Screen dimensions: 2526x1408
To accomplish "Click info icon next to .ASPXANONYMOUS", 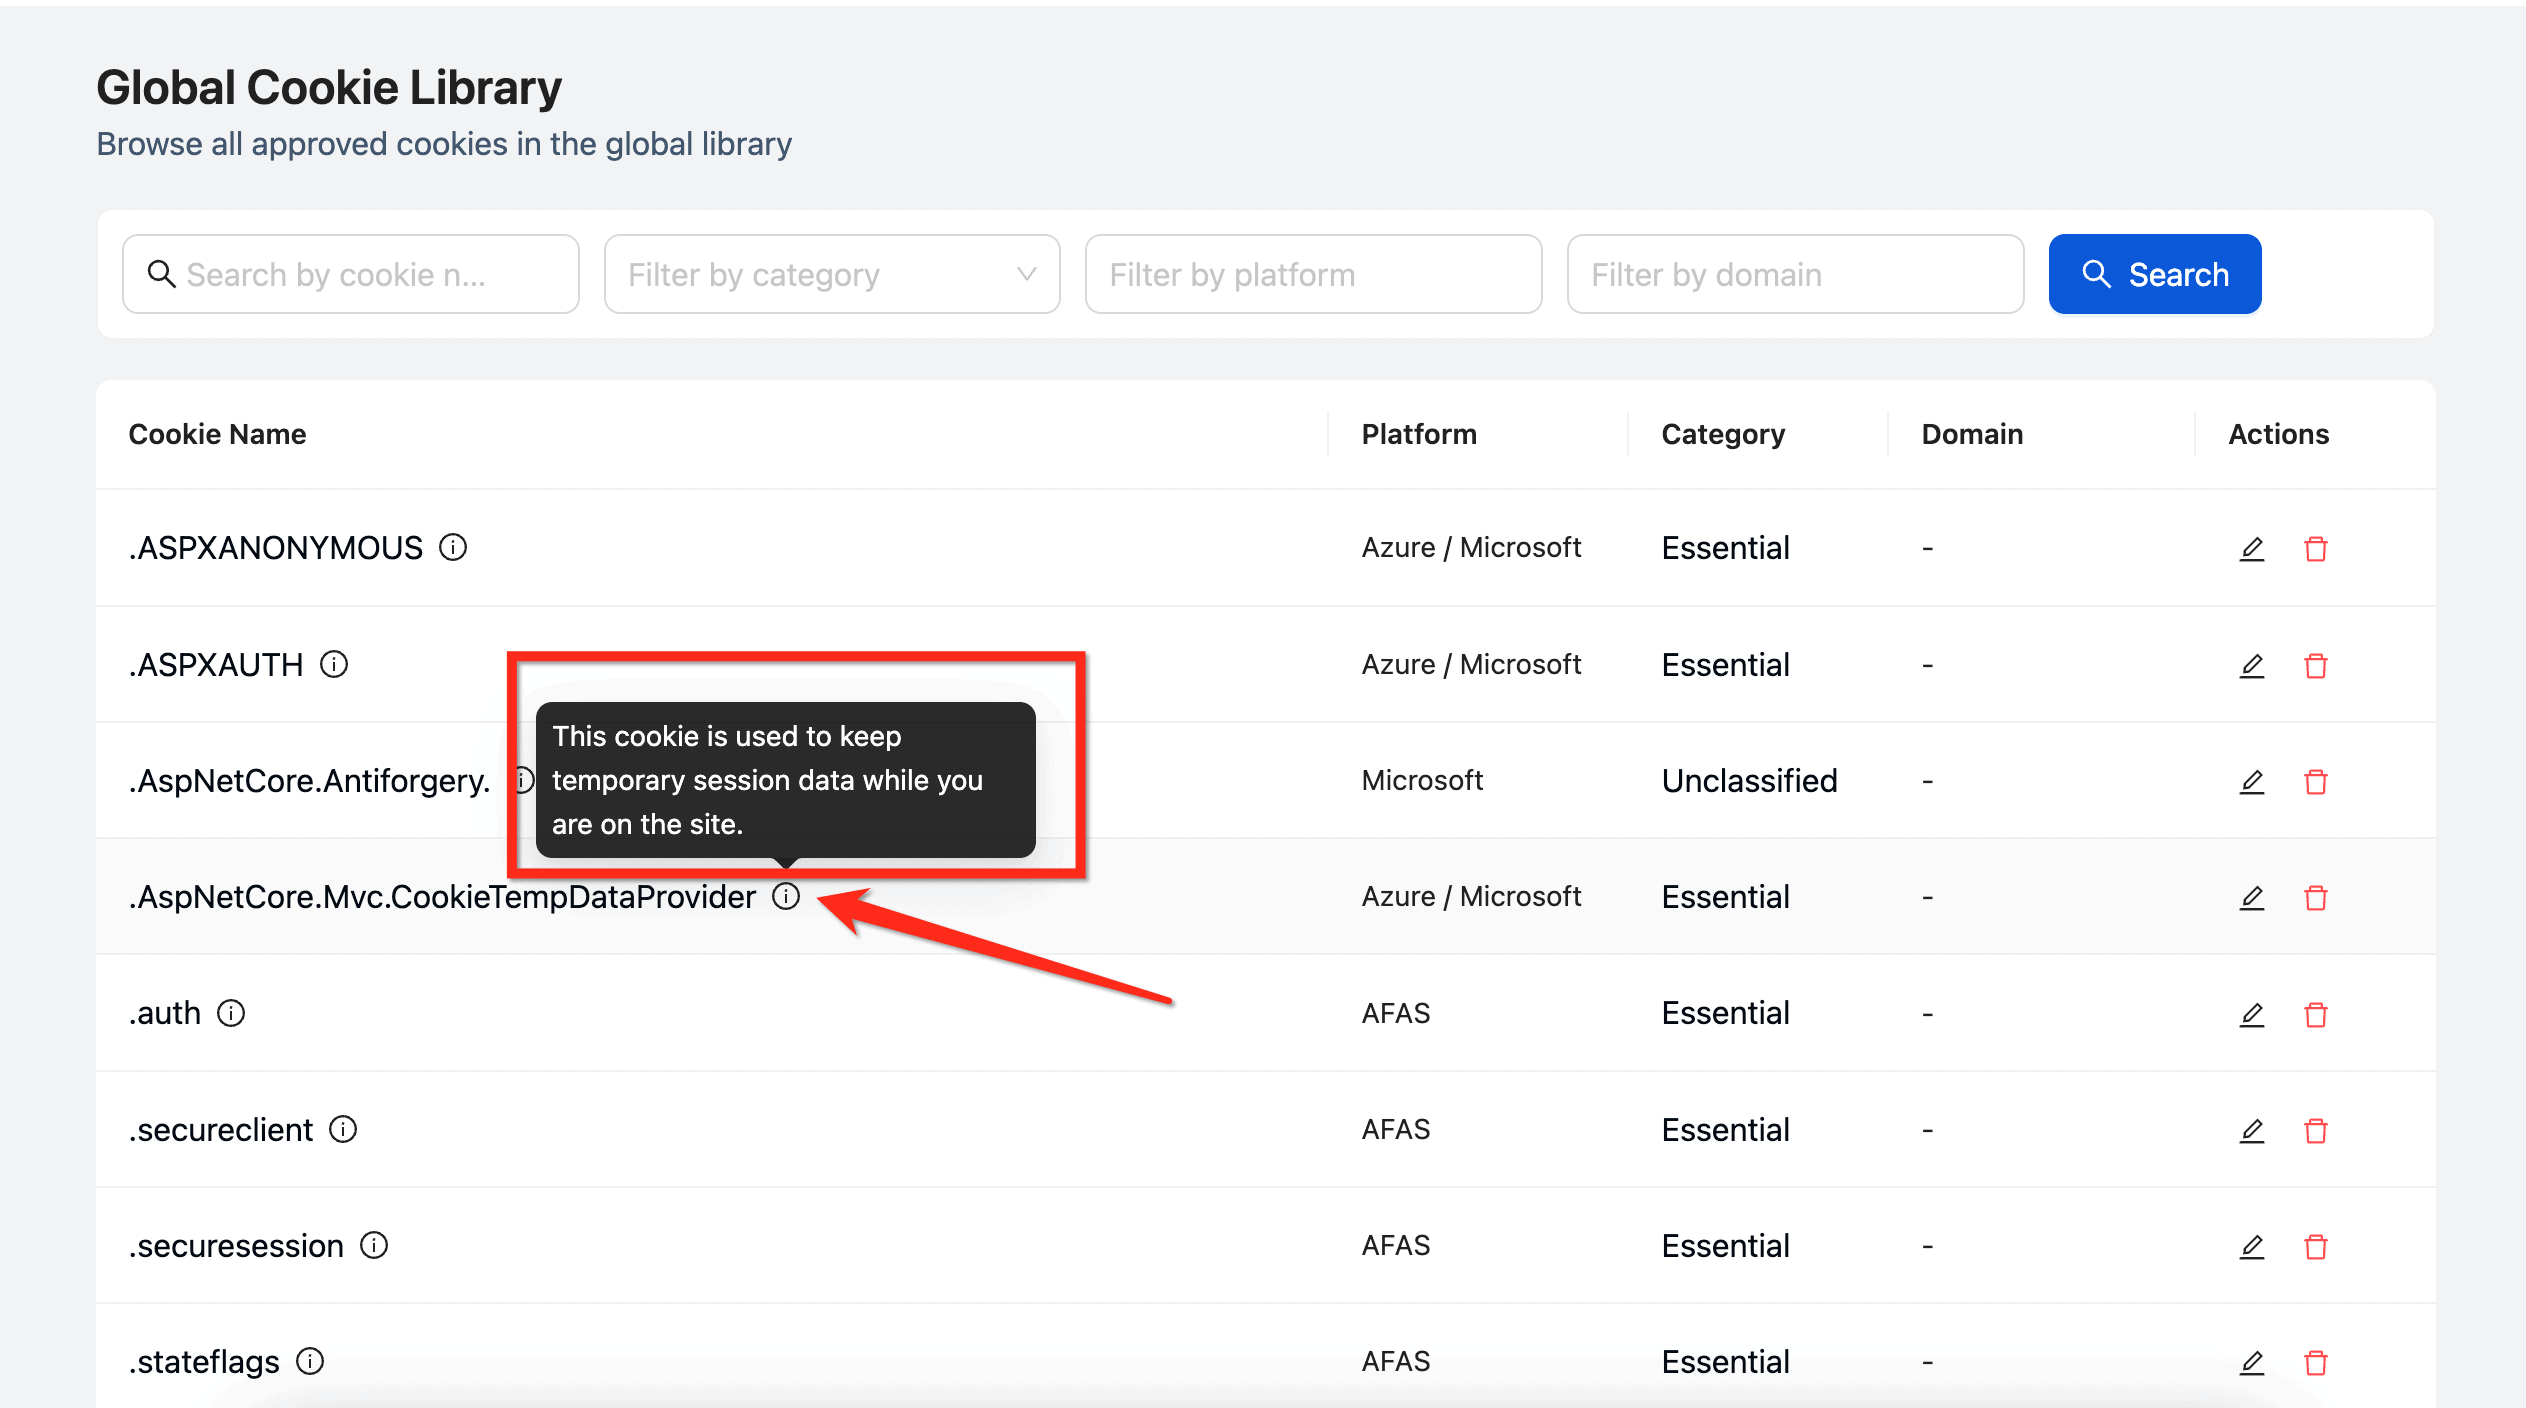I will [x=453, y=548].
